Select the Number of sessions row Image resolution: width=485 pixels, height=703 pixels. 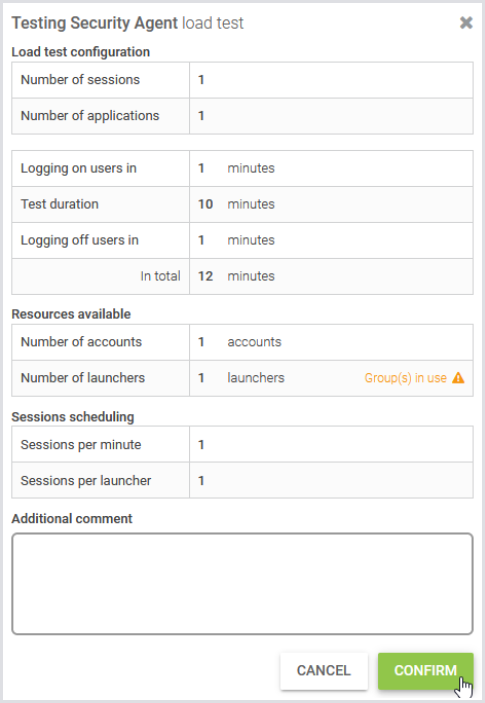click(x=242, y=80)
